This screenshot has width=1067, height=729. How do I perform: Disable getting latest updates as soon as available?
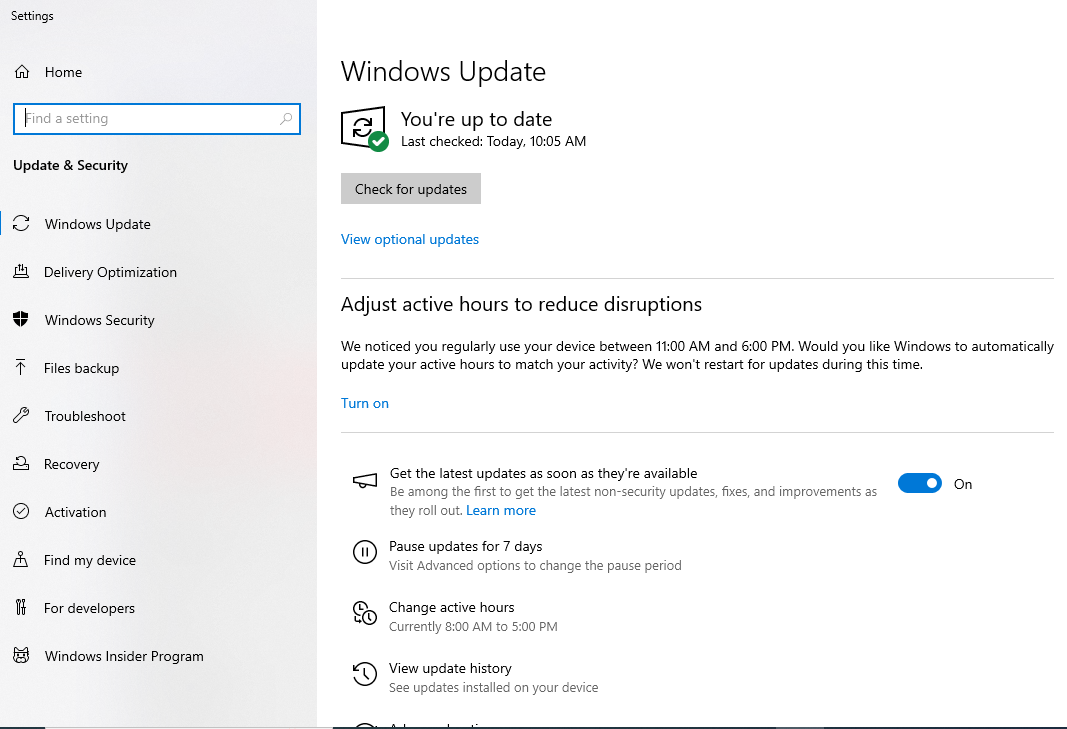click(x=919, y=483)
